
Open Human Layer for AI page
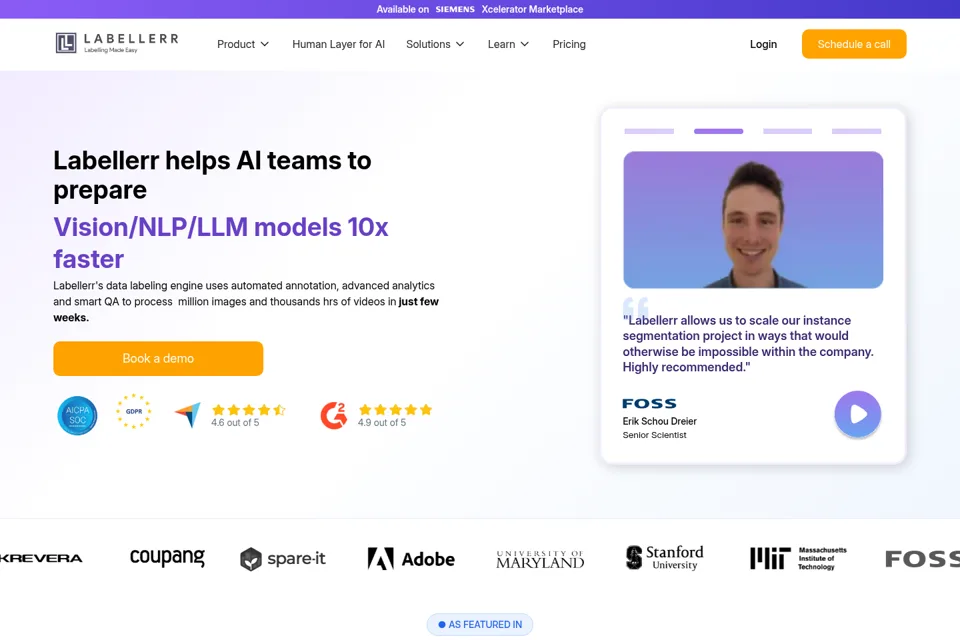coord(339,44)
